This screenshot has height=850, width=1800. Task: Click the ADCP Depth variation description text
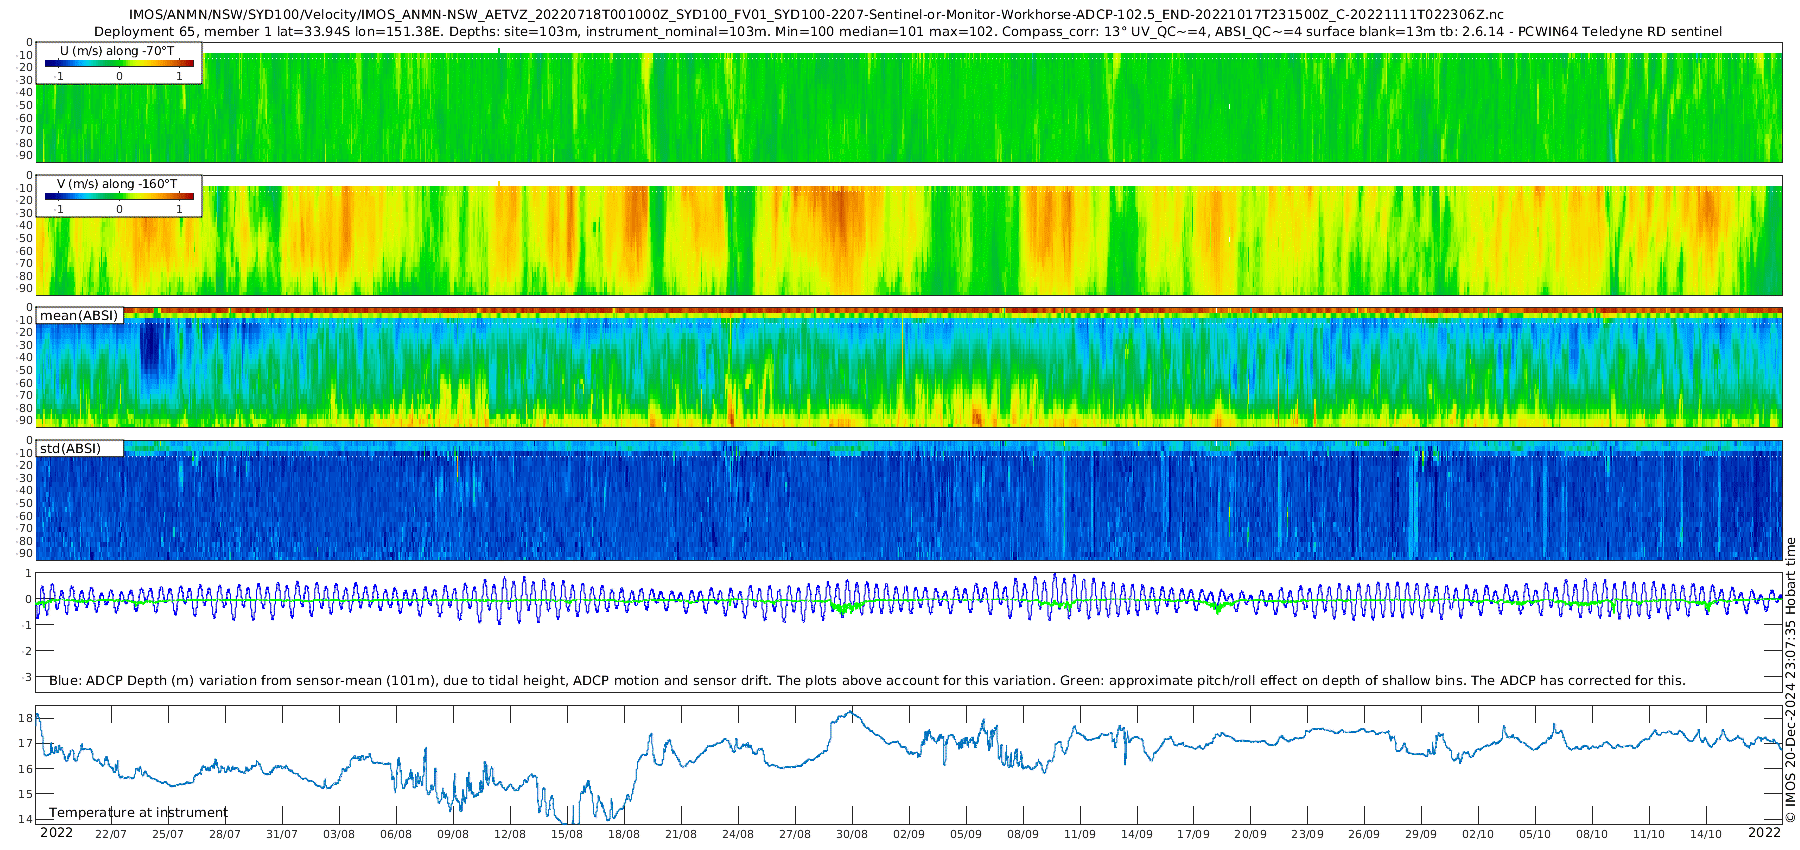866,681
